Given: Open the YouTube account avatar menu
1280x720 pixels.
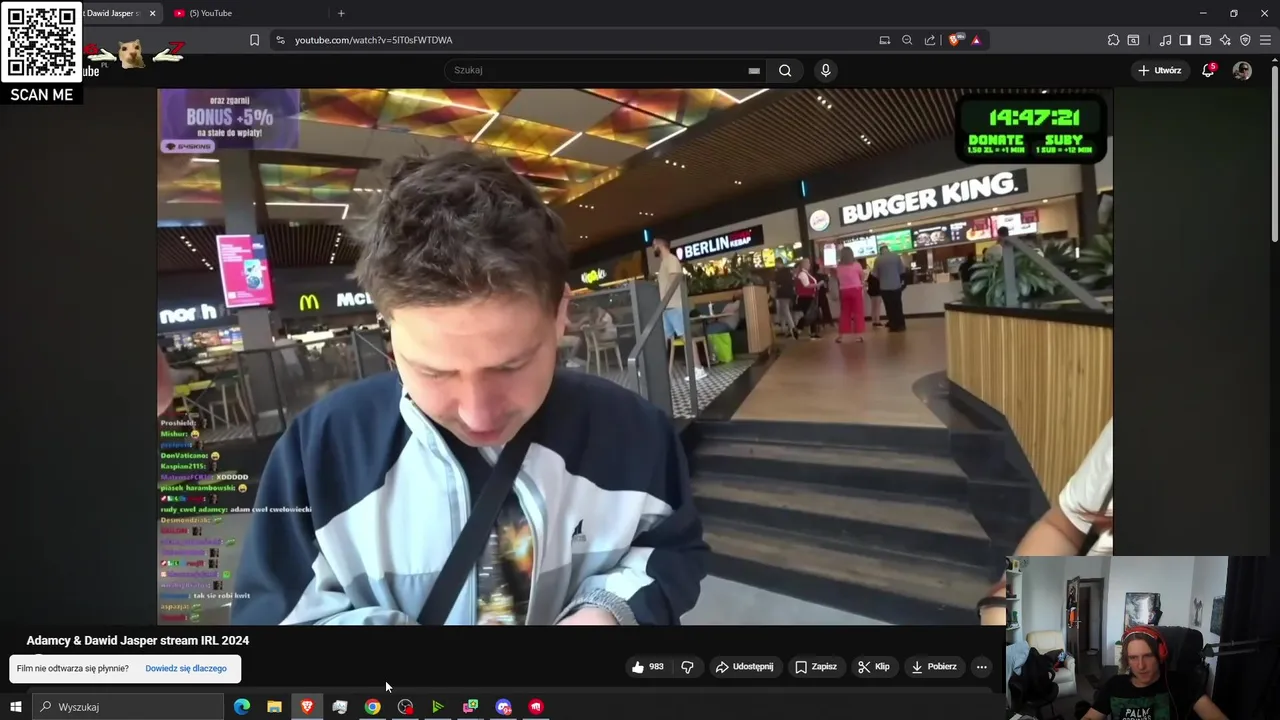Looking at the screenshot, I should [1242, 70].
